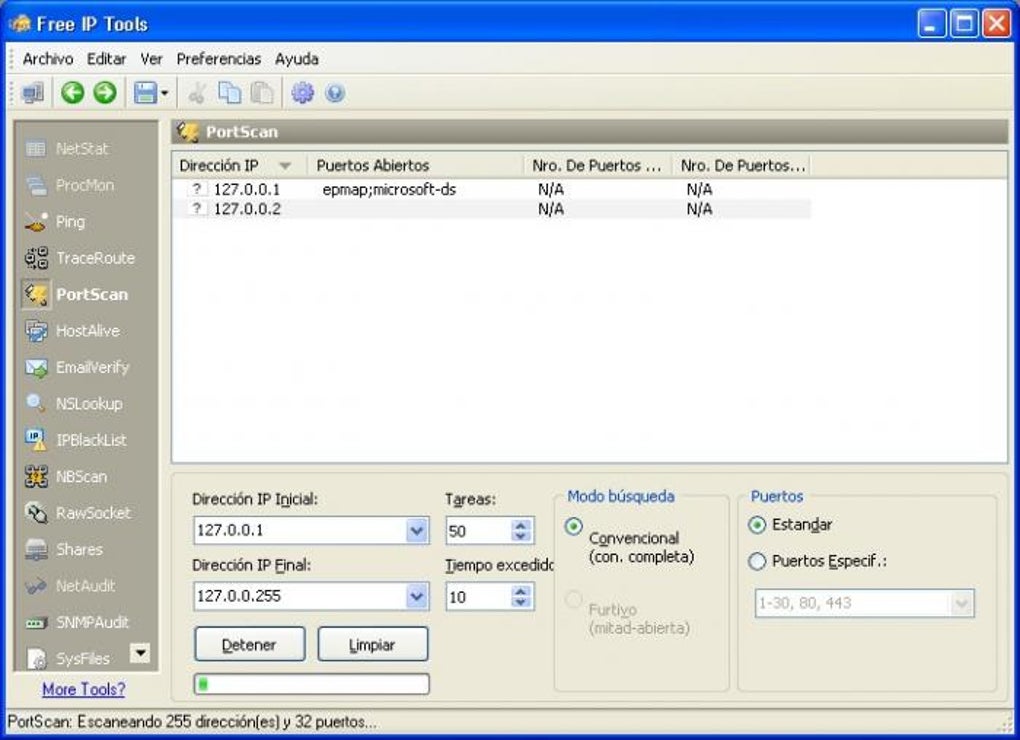Viewport: 1020px width, 740px height.
Task: Select the Furtivo (mitad-abierta) radio button
Action: pyautogui.click(x=573, y=599)
